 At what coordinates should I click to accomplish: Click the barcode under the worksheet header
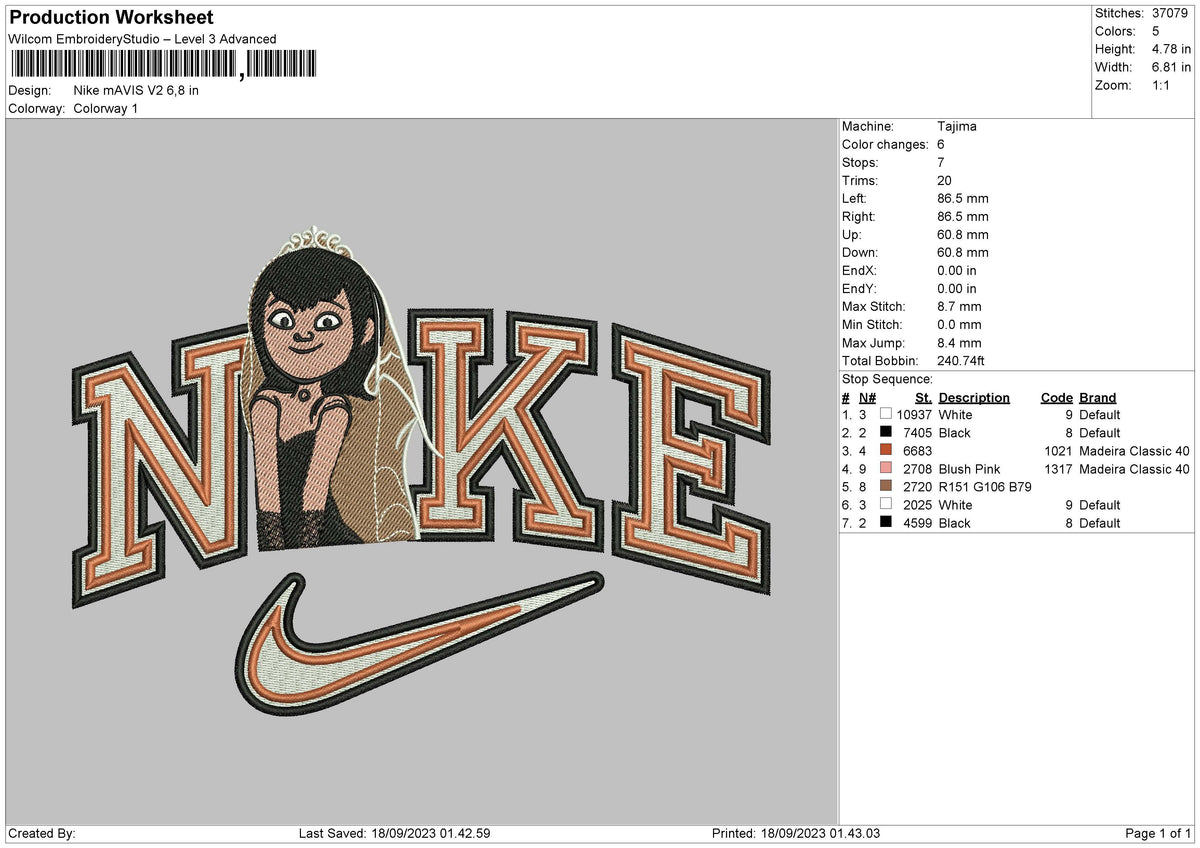(163, 65)
